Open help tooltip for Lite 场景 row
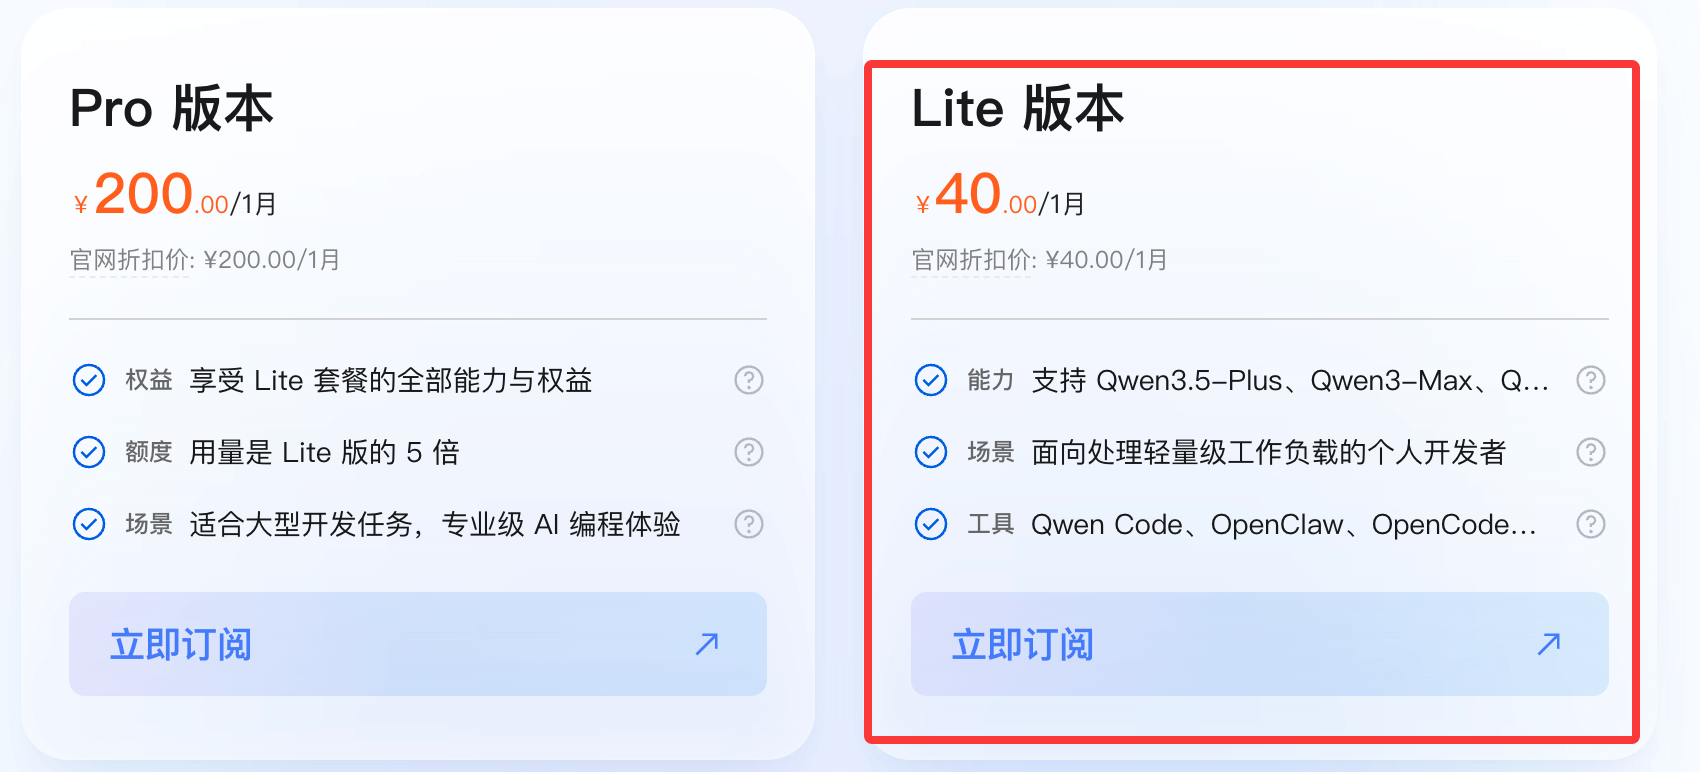The width and height of the screenshot is (1700, 772). tap(1591, 452)
